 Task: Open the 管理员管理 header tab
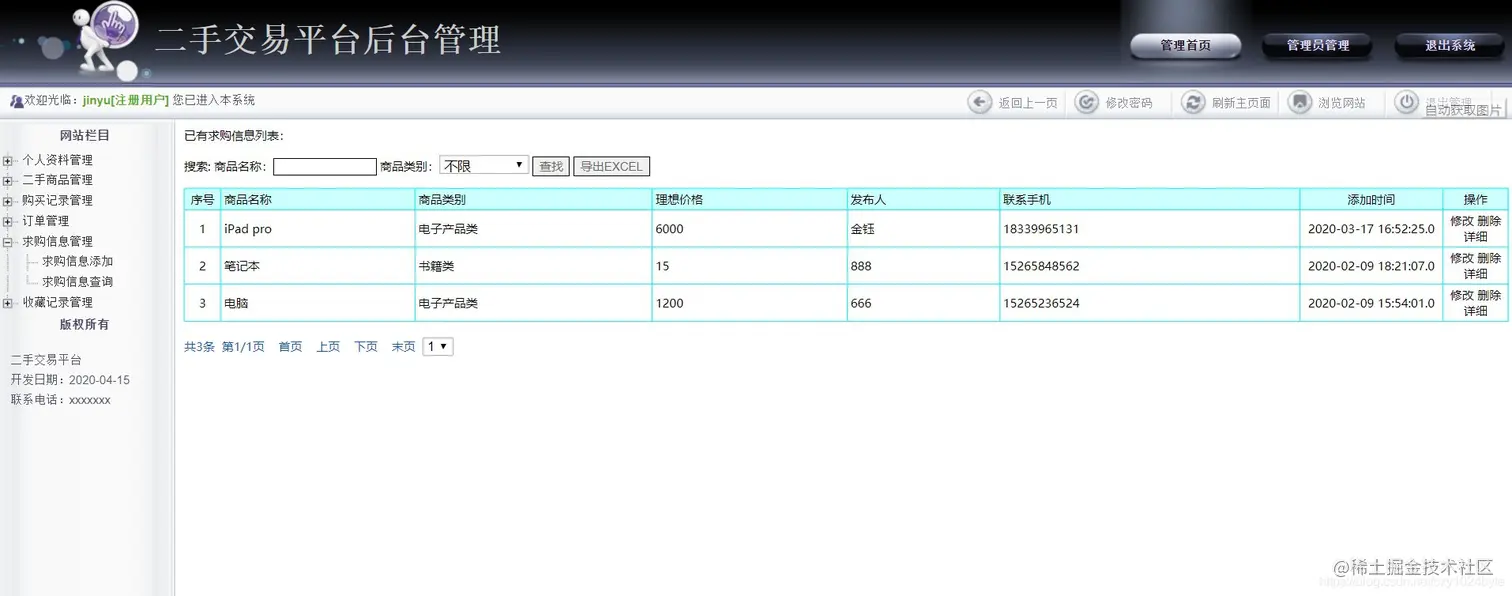(1318, 46)
